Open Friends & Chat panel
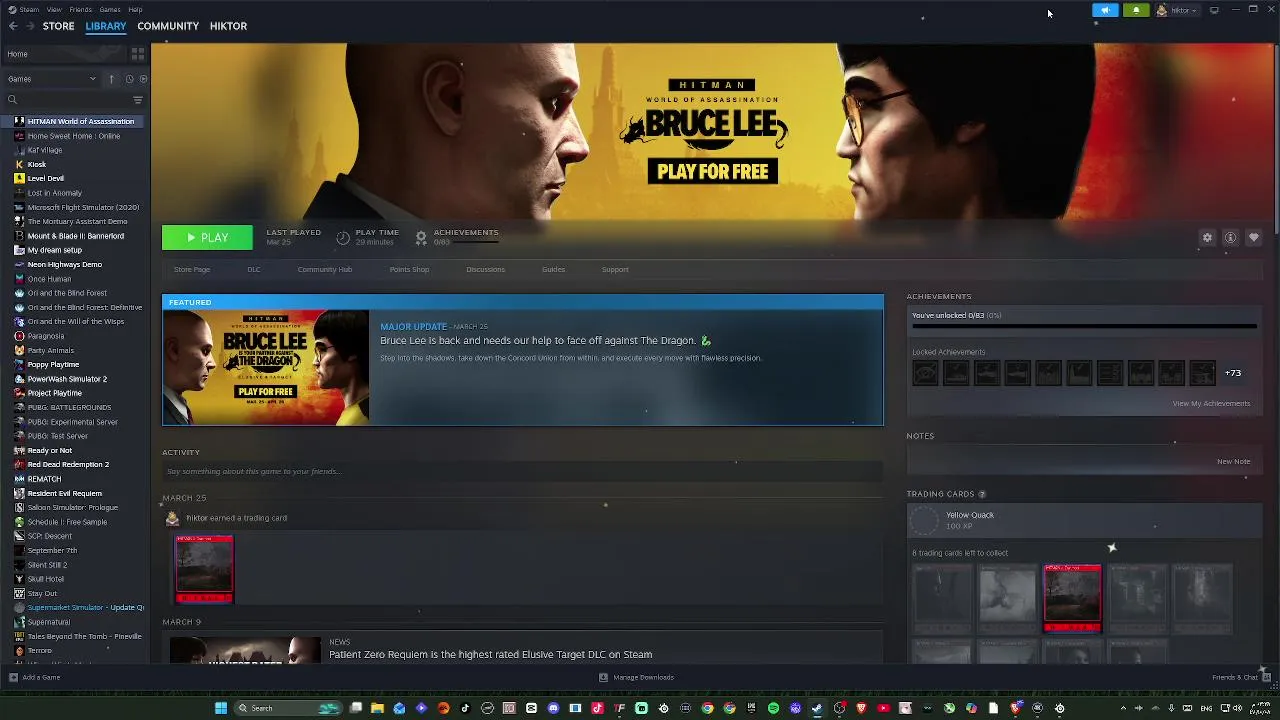 [1241, 677]
